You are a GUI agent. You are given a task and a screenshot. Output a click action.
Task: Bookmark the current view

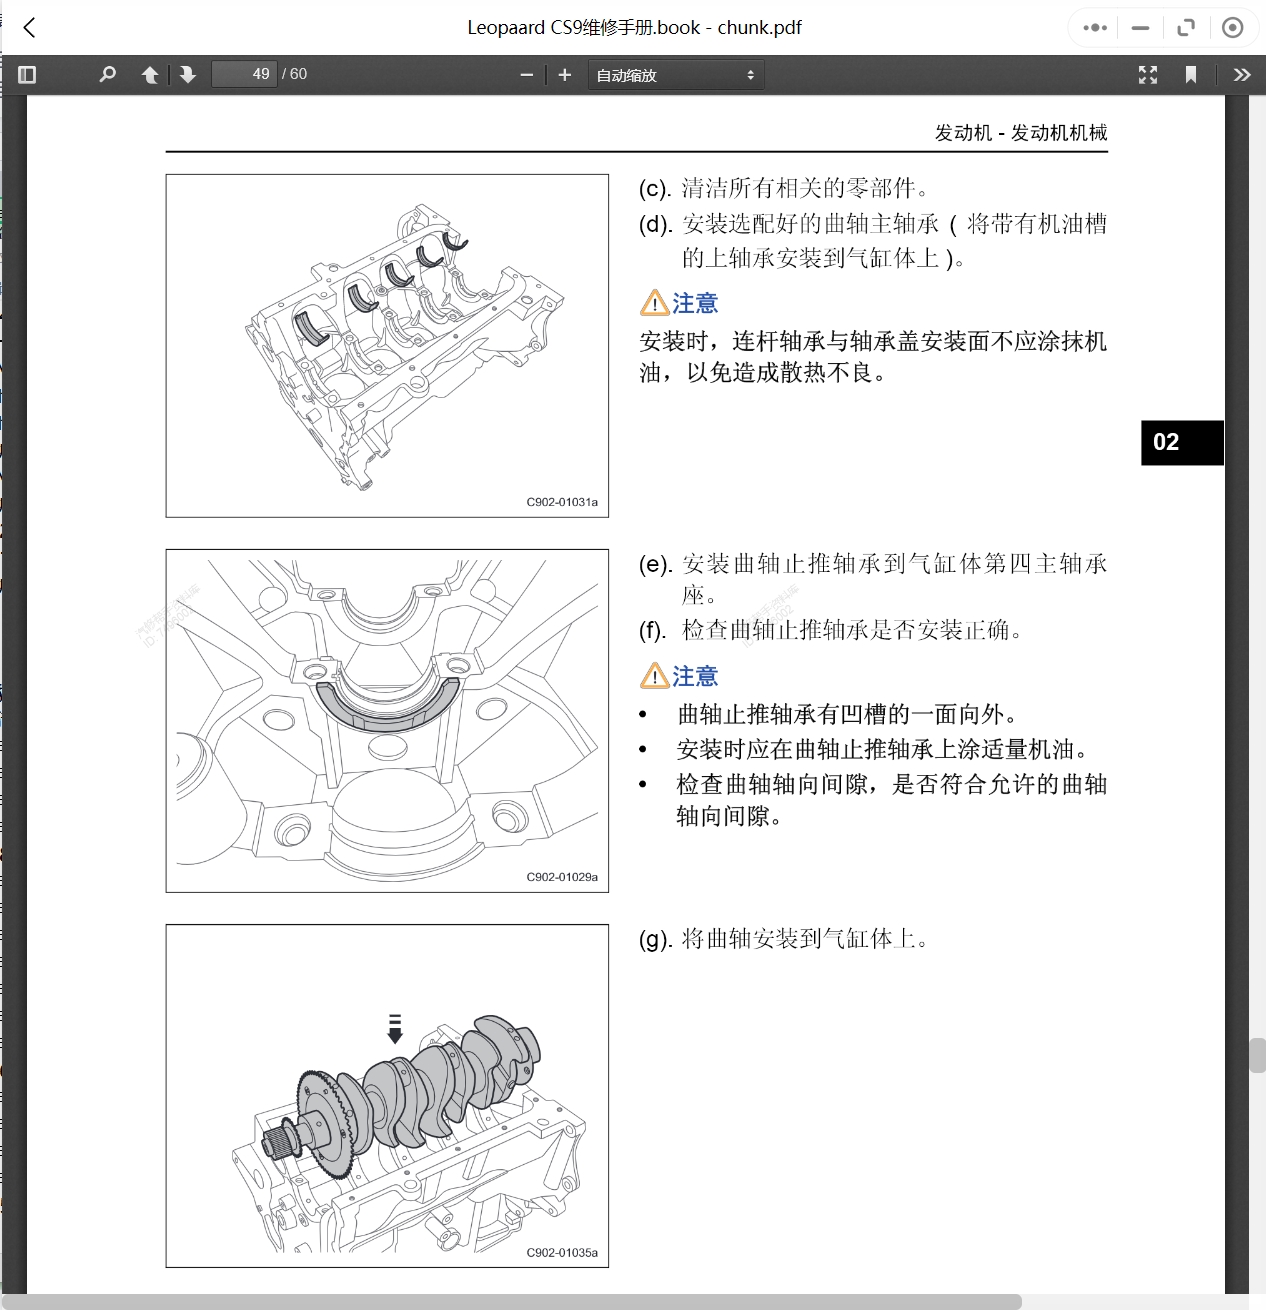(1190, 73)
